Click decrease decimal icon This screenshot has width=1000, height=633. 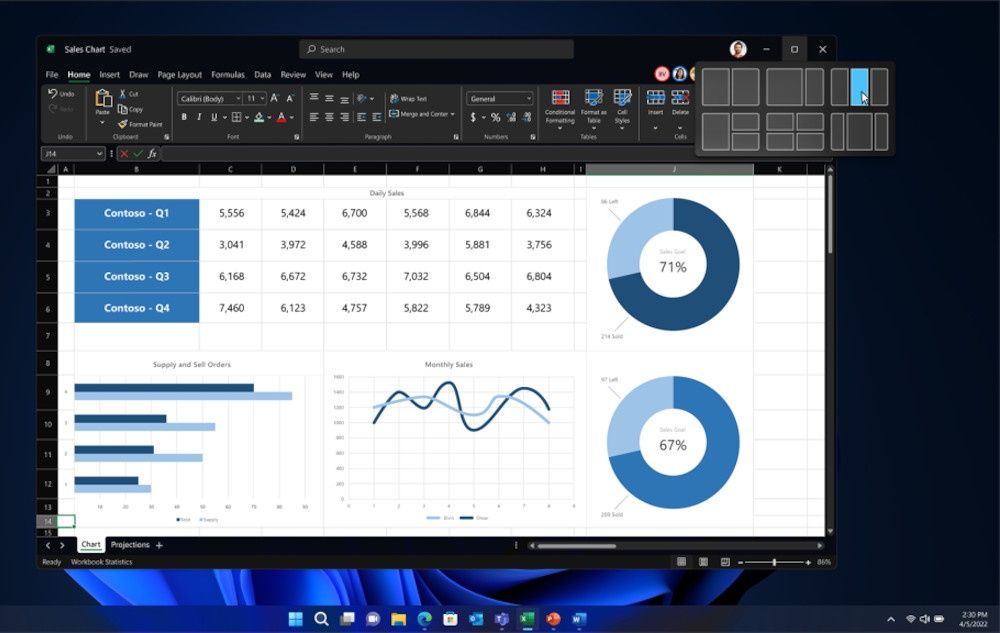click(527, 117)
